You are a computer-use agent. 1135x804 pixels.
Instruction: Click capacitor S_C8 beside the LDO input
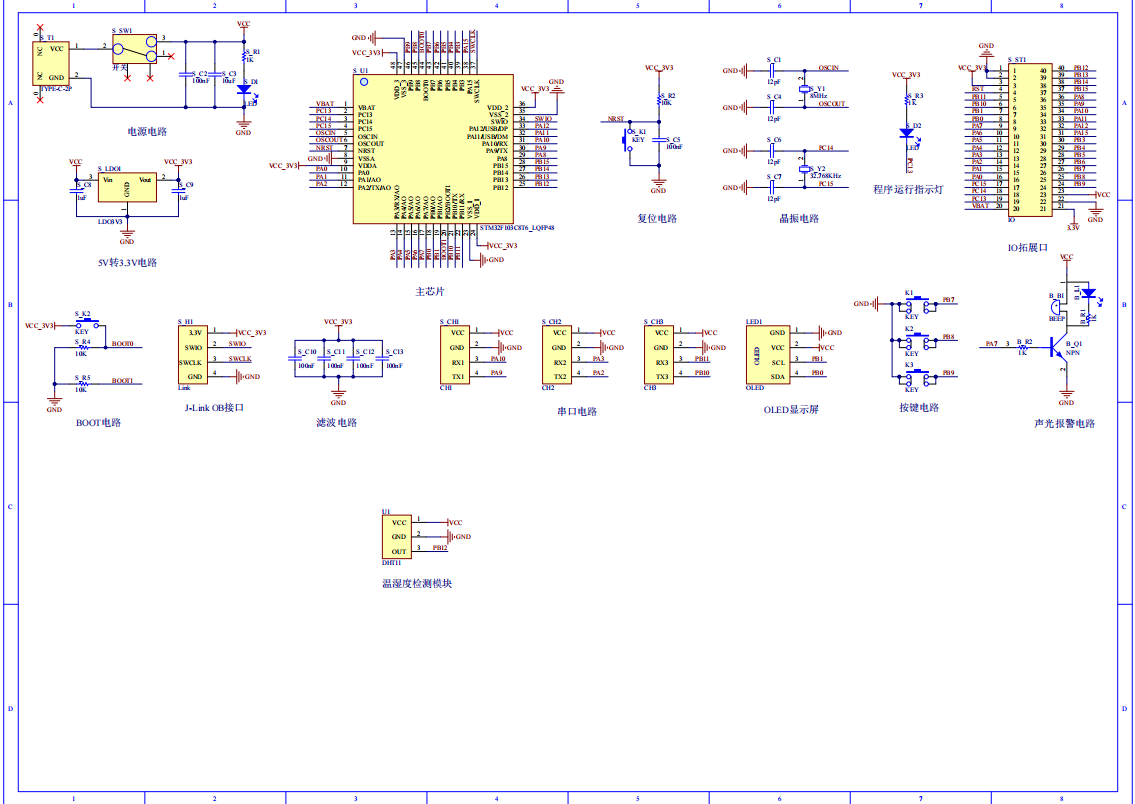coord(75,190)
